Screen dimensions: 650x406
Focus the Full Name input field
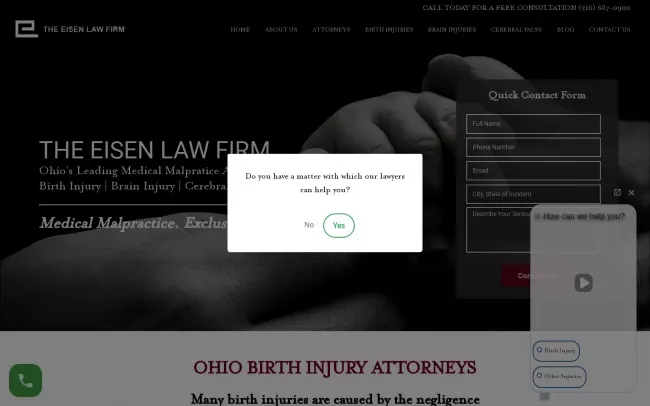tap(533, 124)
